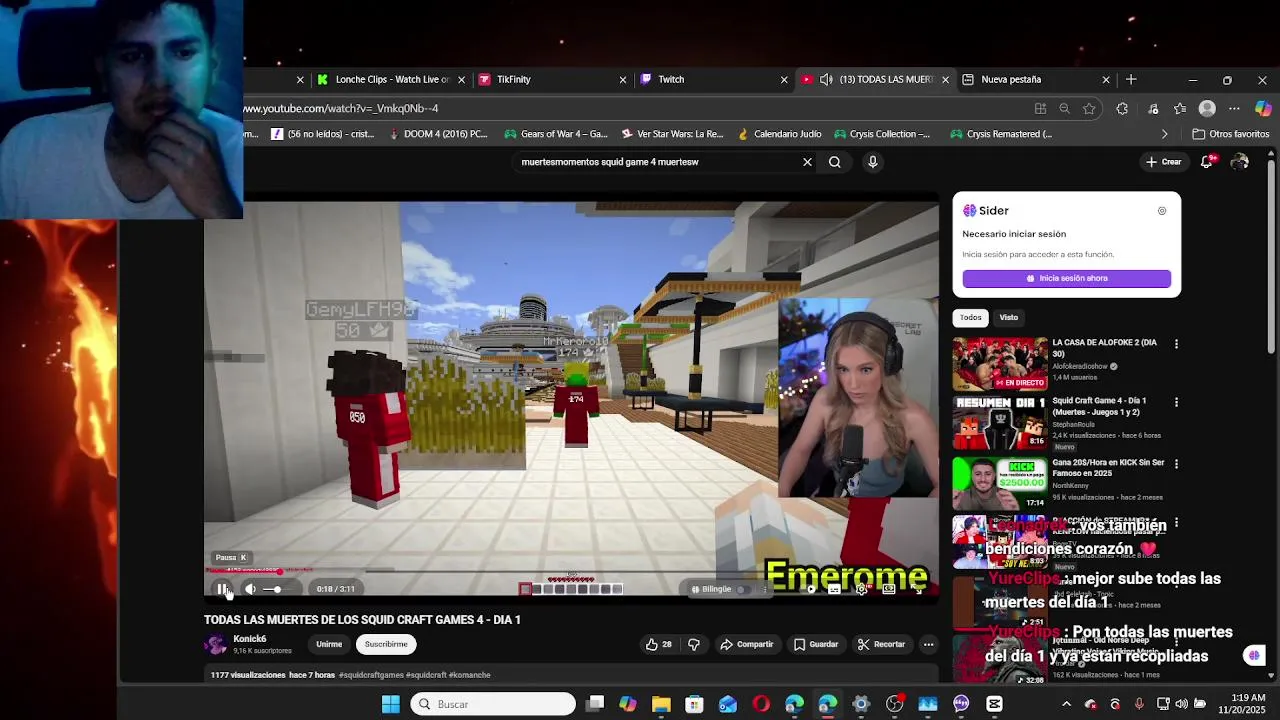Click the YouTube search magnifier button

834,162
